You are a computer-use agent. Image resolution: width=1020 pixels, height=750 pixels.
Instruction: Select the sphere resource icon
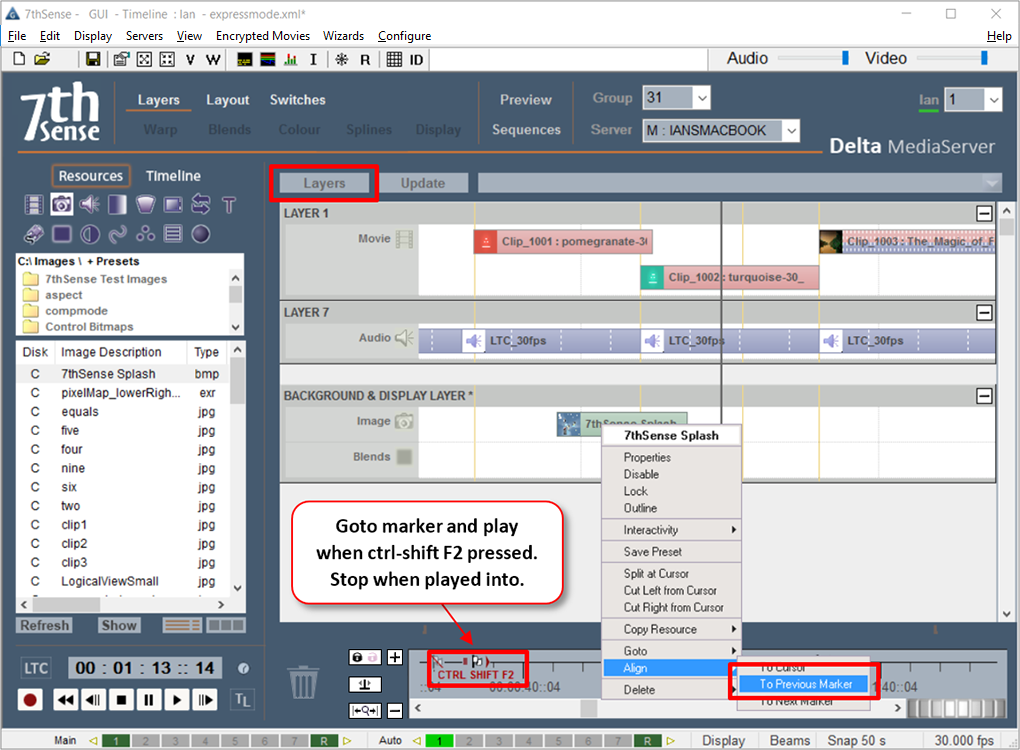pyautogui.click(x=201, y=234)
